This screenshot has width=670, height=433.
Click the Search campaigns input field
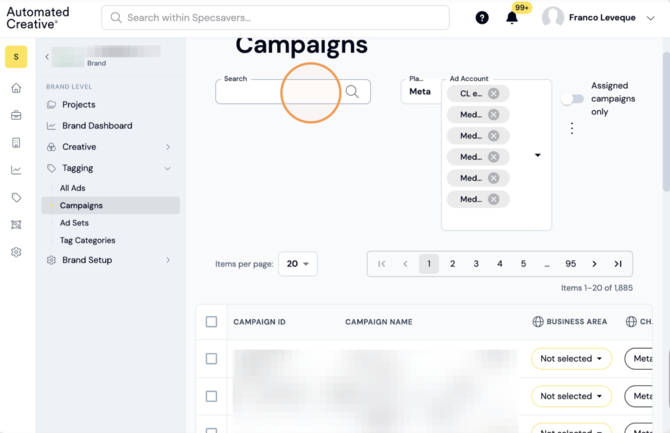click(280, 91)
